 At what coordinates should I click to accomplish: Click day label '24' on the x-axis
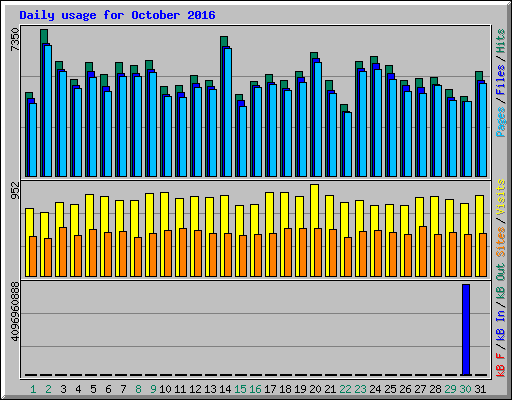[375, 389]
